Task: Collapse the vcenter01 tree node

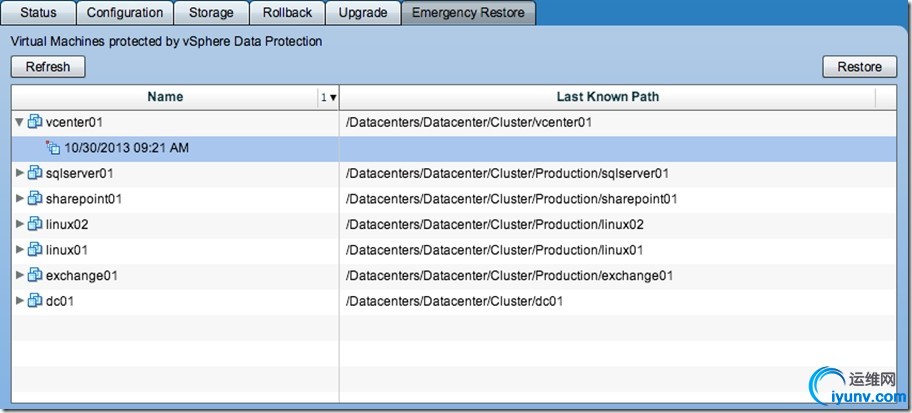Action: pos(19,122)
